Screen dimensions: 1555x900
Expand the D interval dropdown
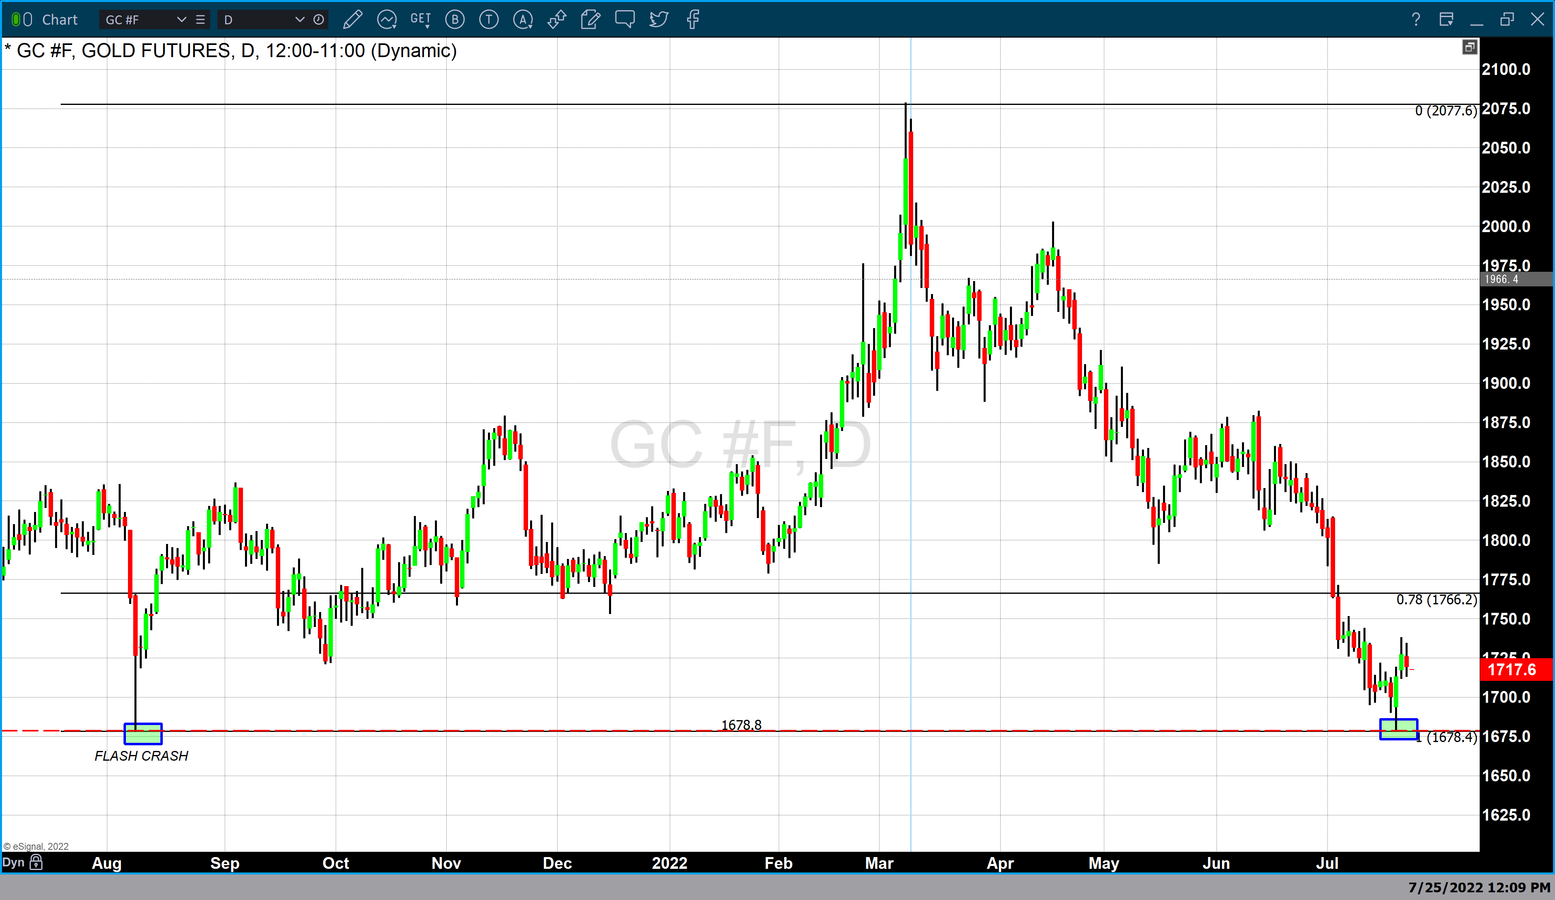point(299,19)
